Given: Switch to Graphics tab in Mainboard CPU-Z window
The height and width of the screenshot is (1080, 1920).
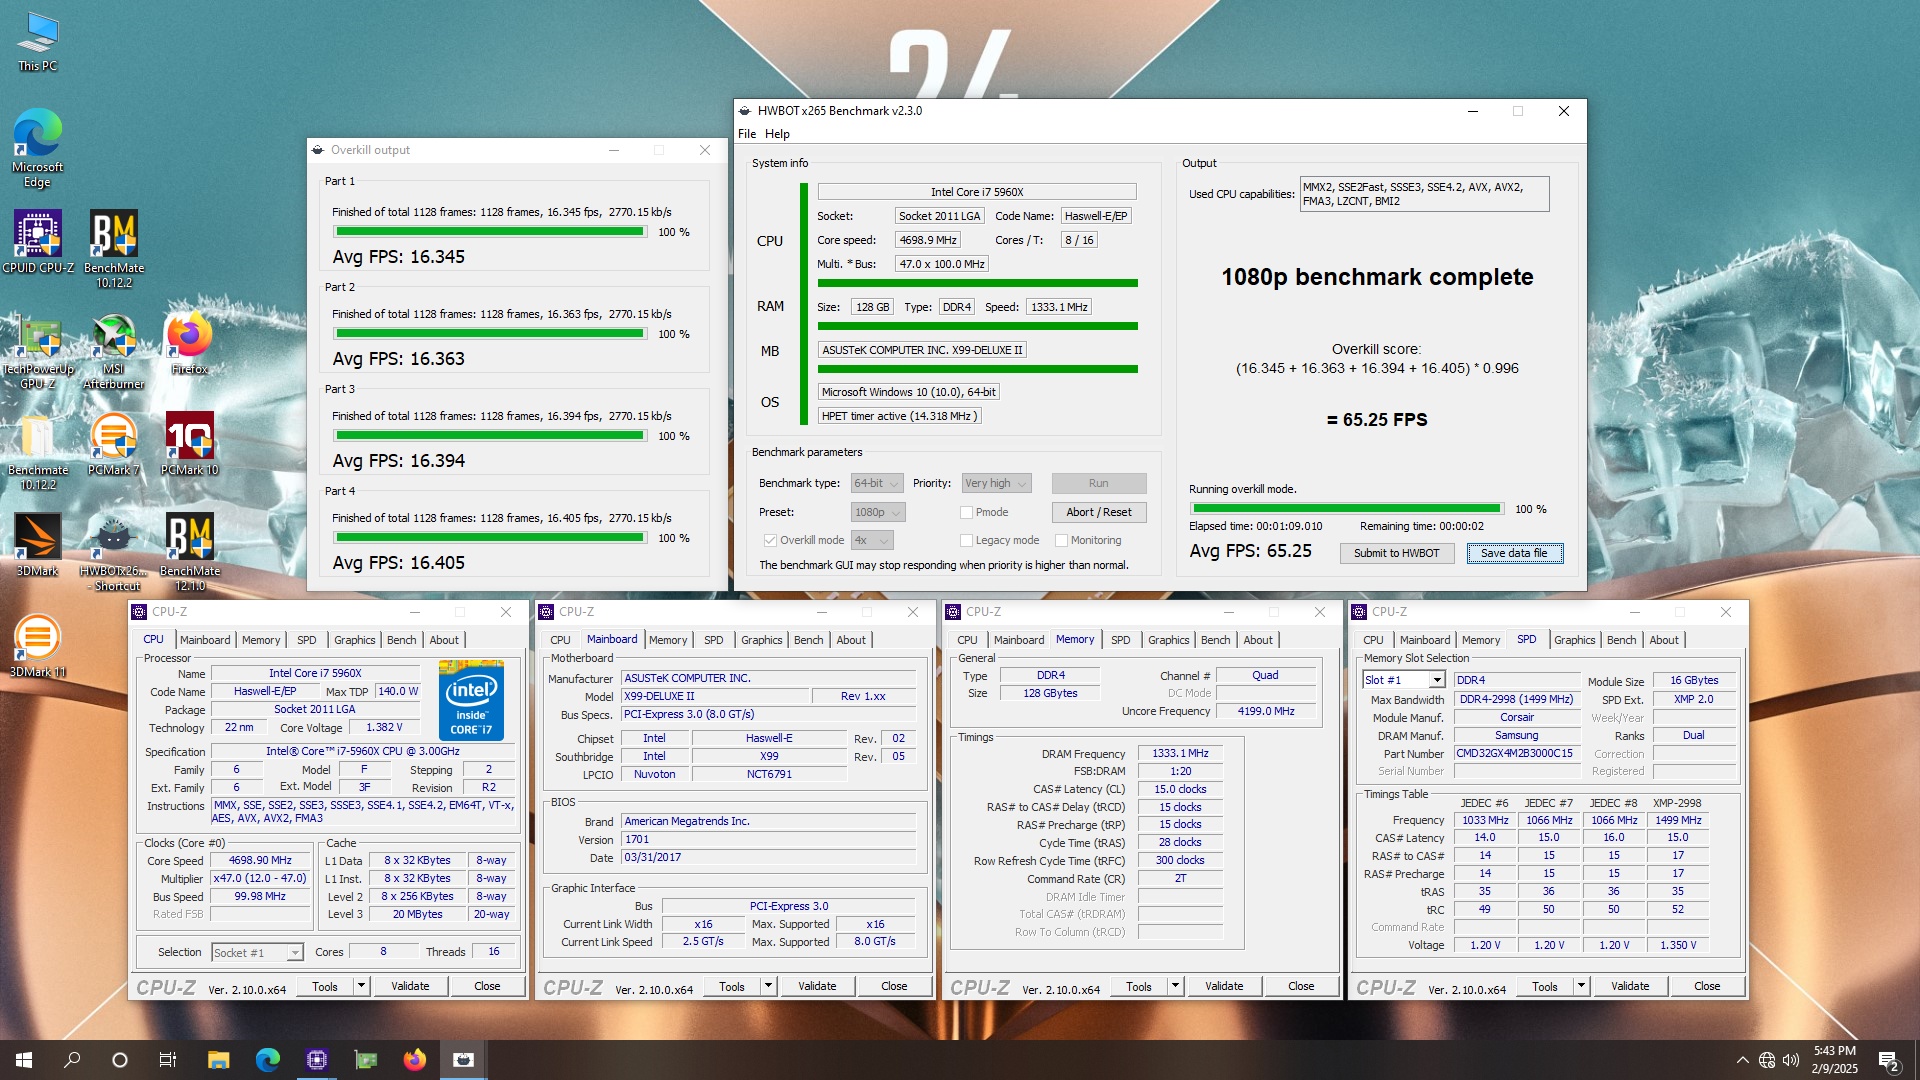Looking at the screenshot, I should (761, 640).
